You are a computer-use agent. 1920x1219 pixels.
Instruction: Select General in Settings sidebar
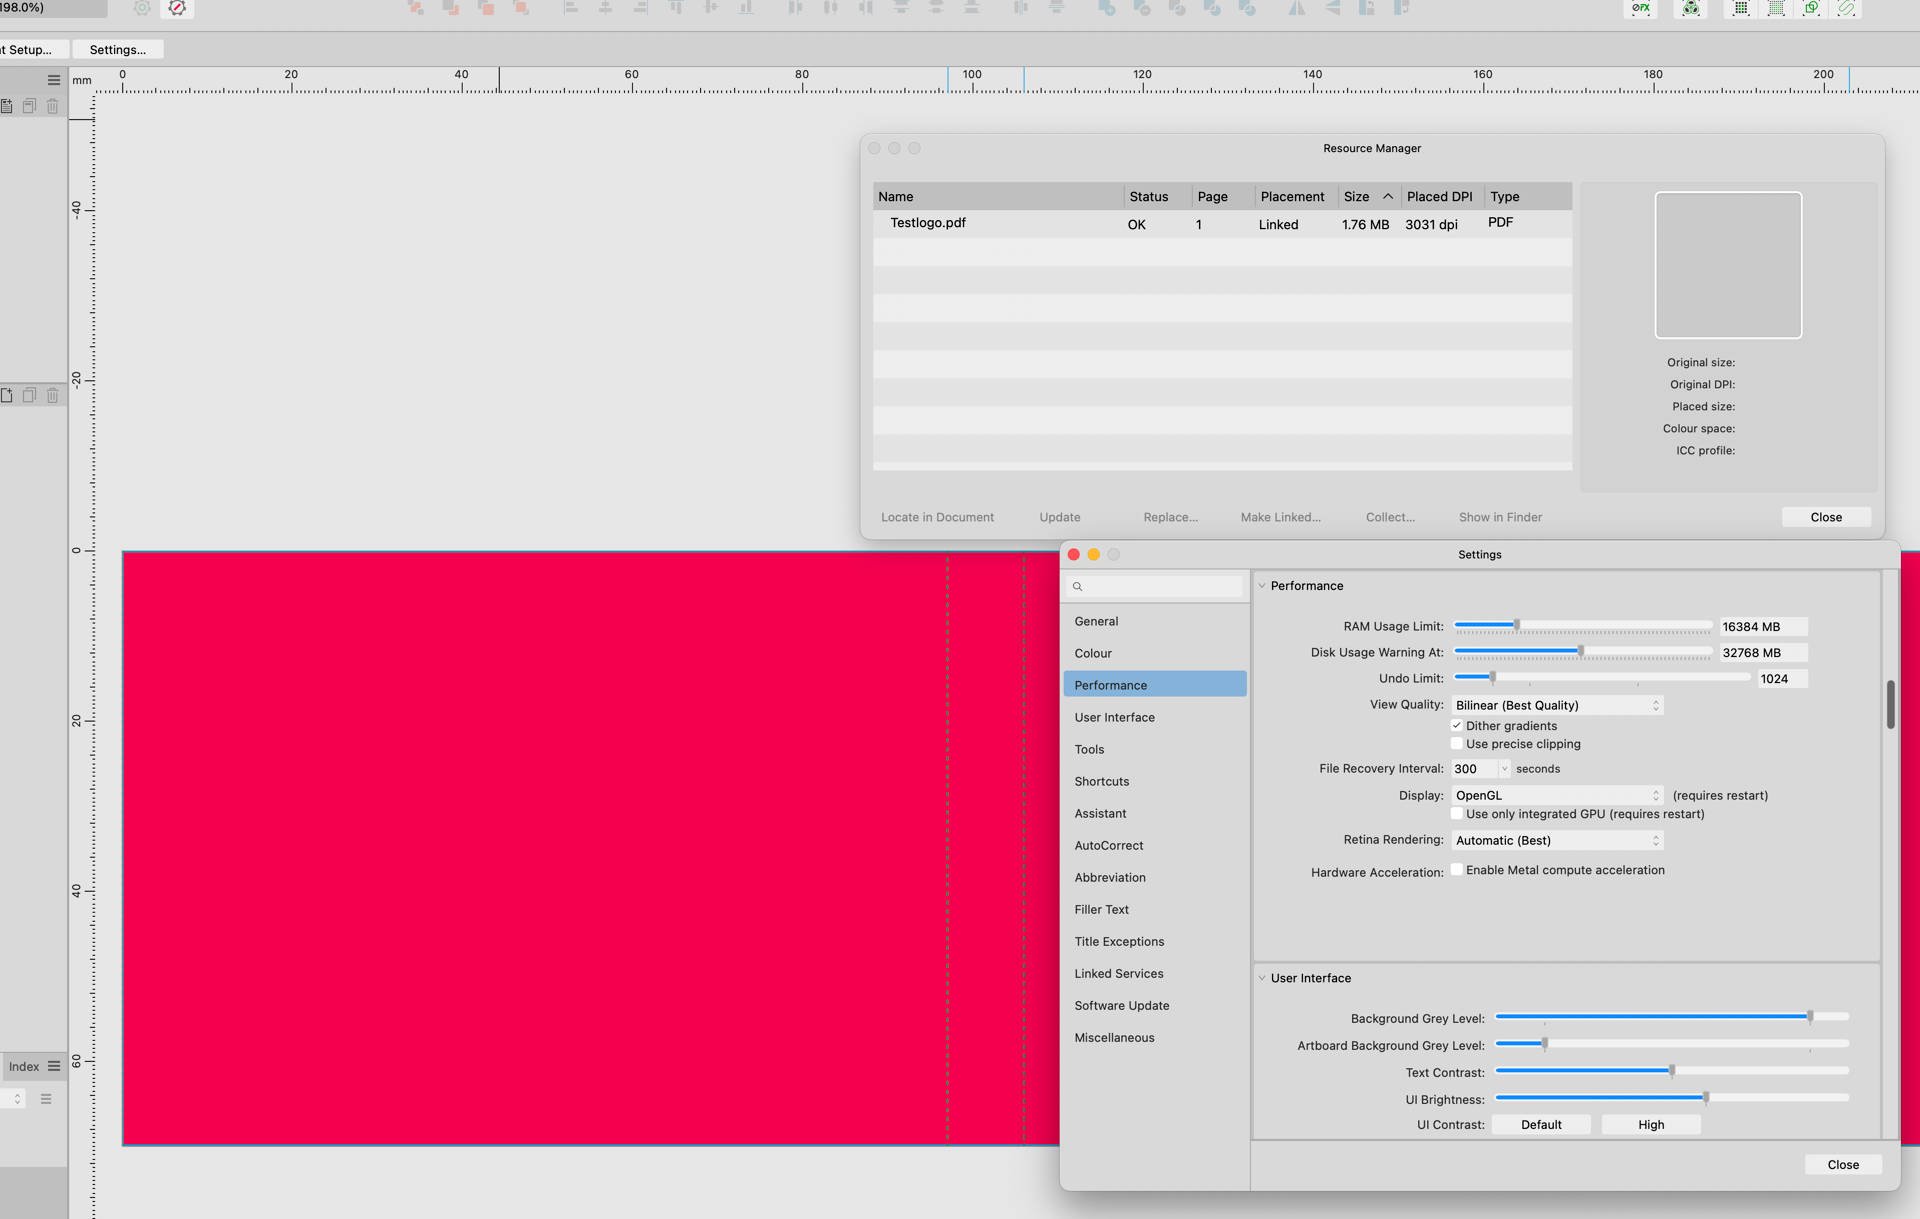(1155, 621)
